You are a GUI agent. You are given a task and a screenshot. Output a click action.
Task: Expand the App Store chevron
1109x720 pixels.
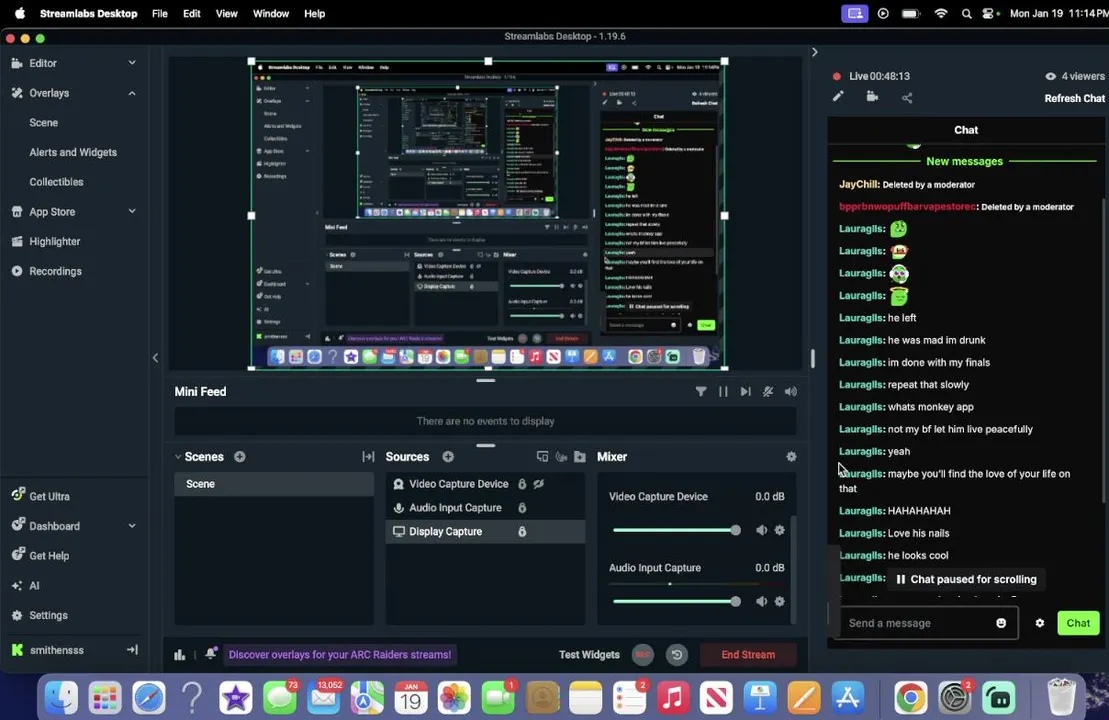point(132,211)
